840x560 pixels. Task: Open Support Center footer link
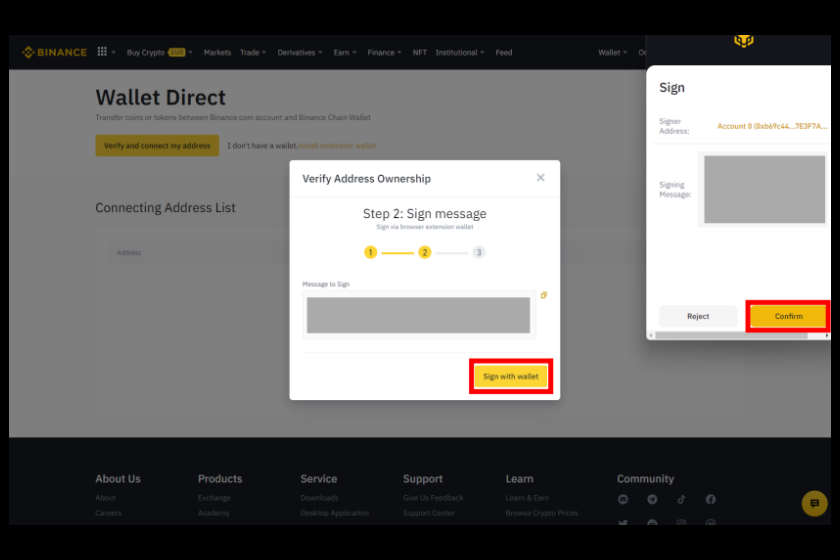[429, 513]
